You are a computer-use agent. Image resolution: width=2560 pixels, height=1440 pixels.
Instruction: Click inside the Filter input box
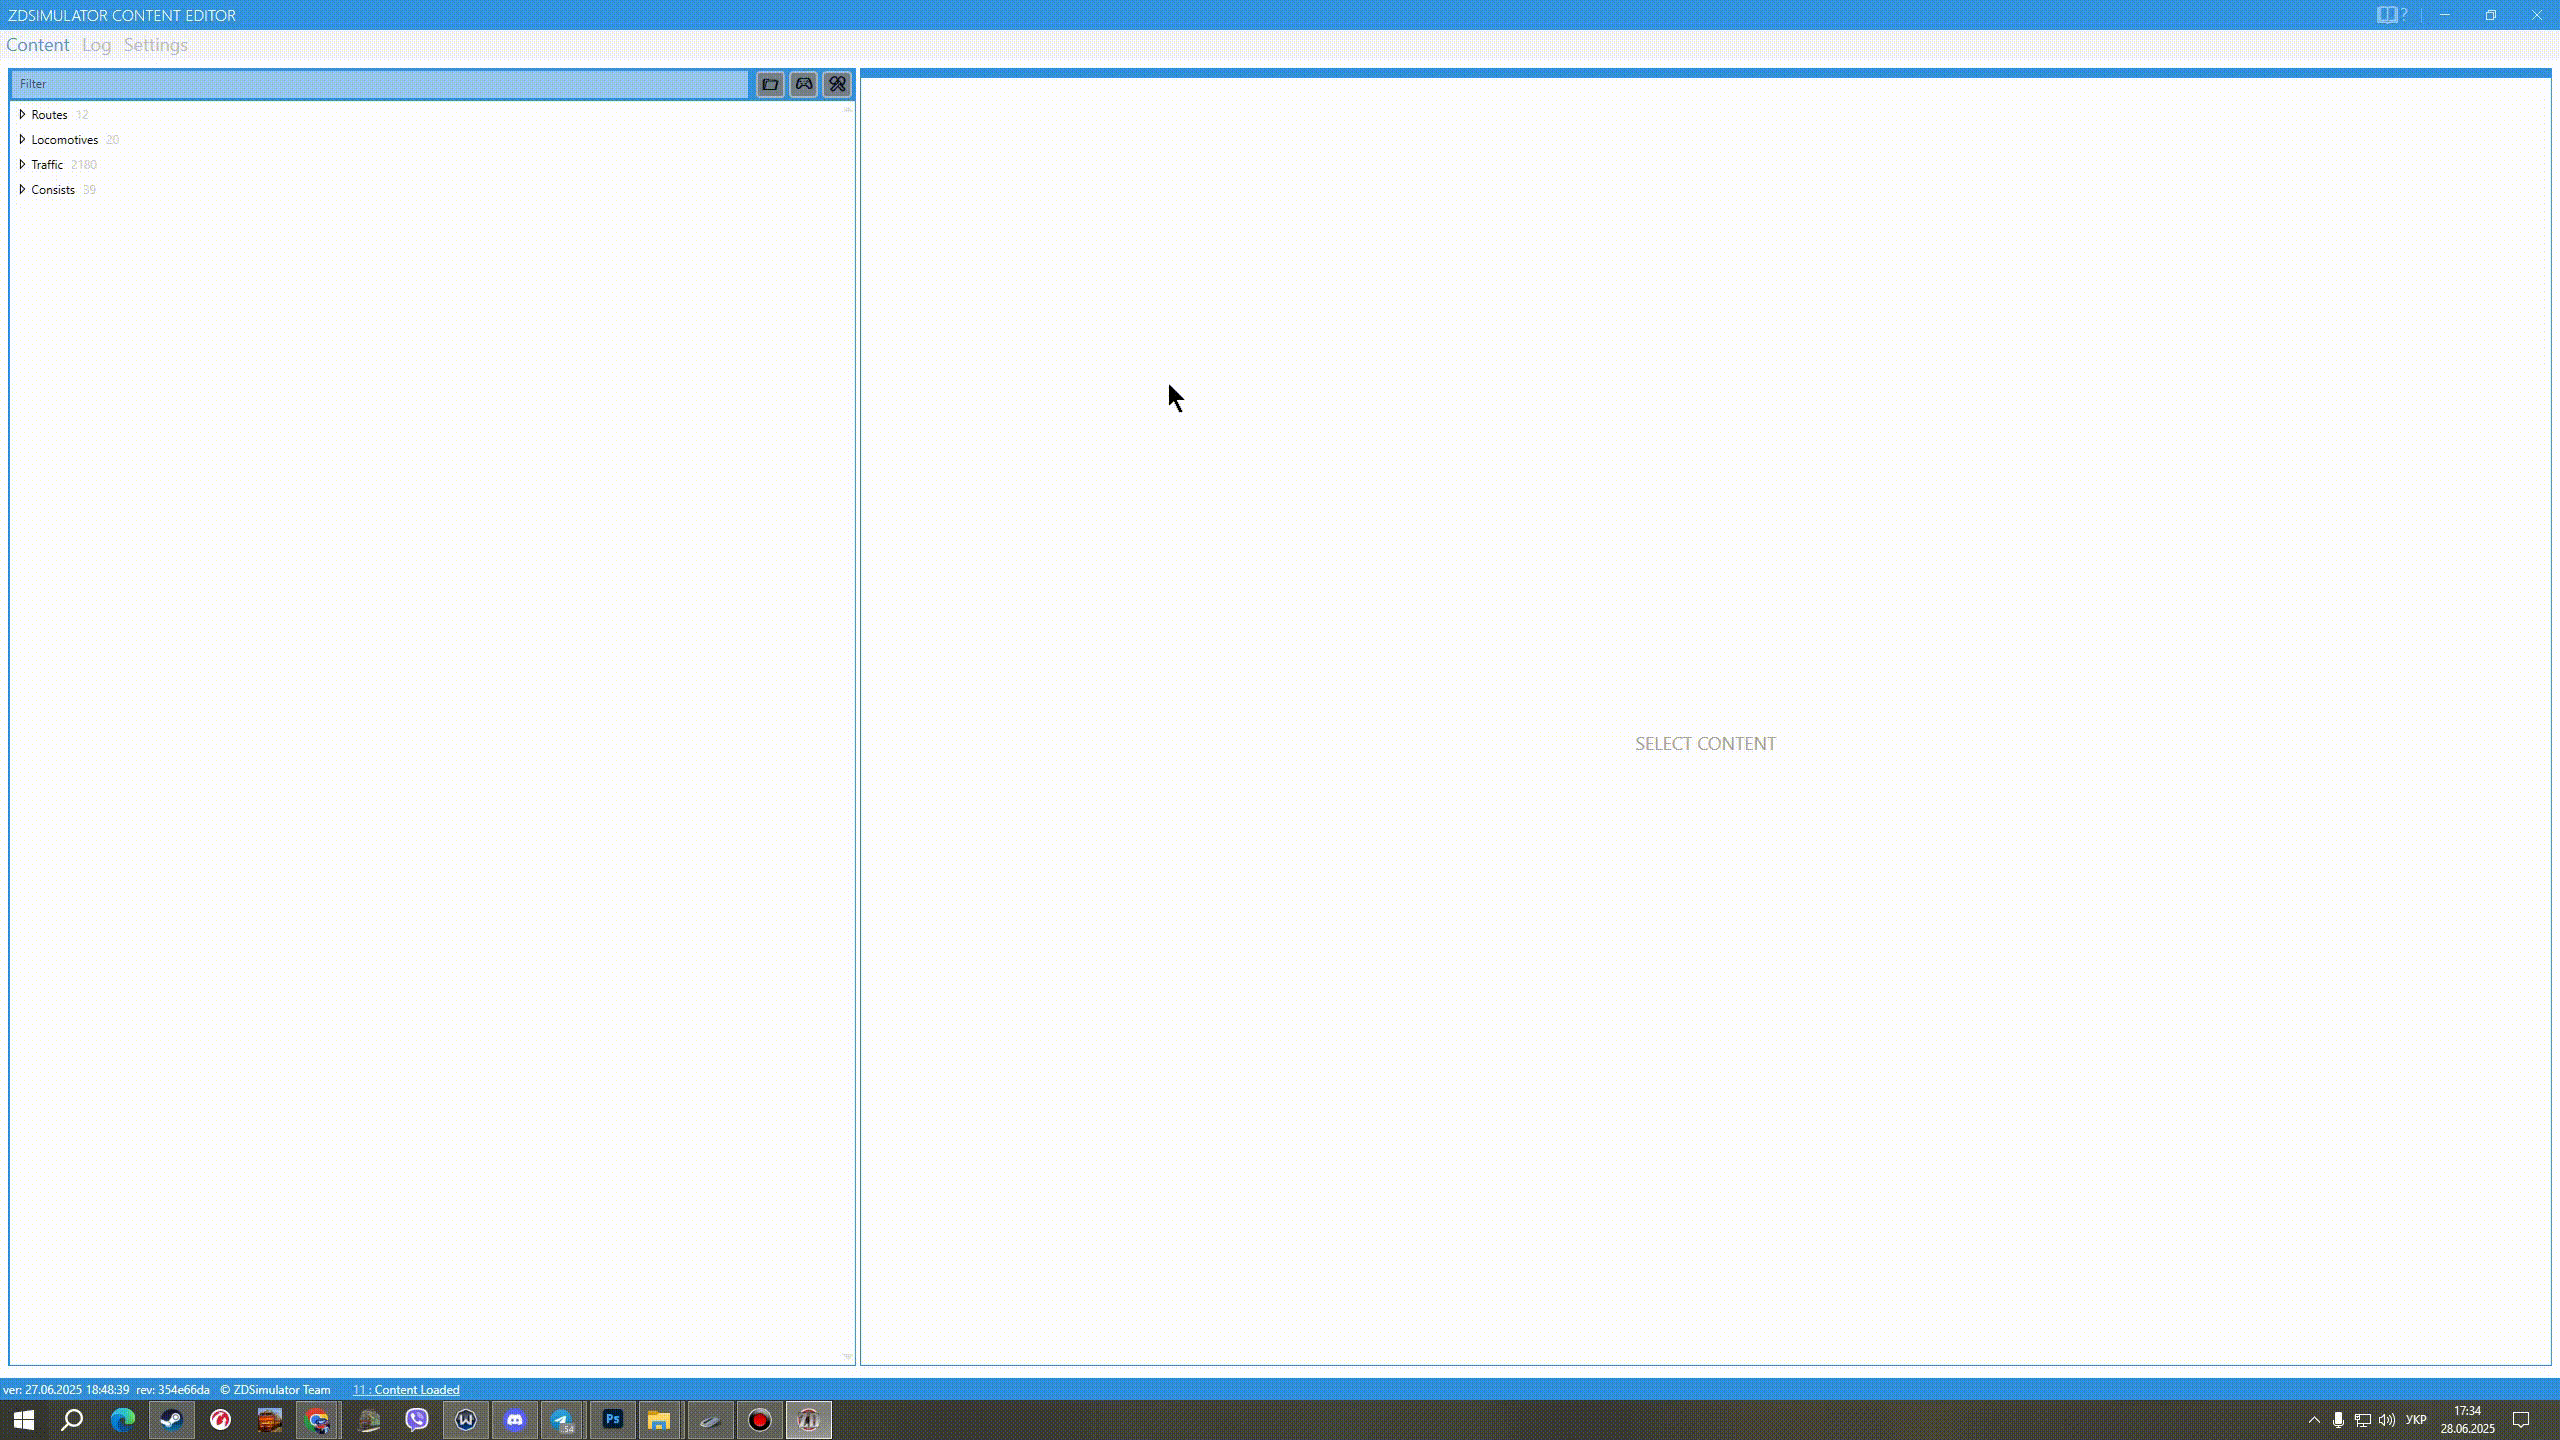[x=380, y=84]
